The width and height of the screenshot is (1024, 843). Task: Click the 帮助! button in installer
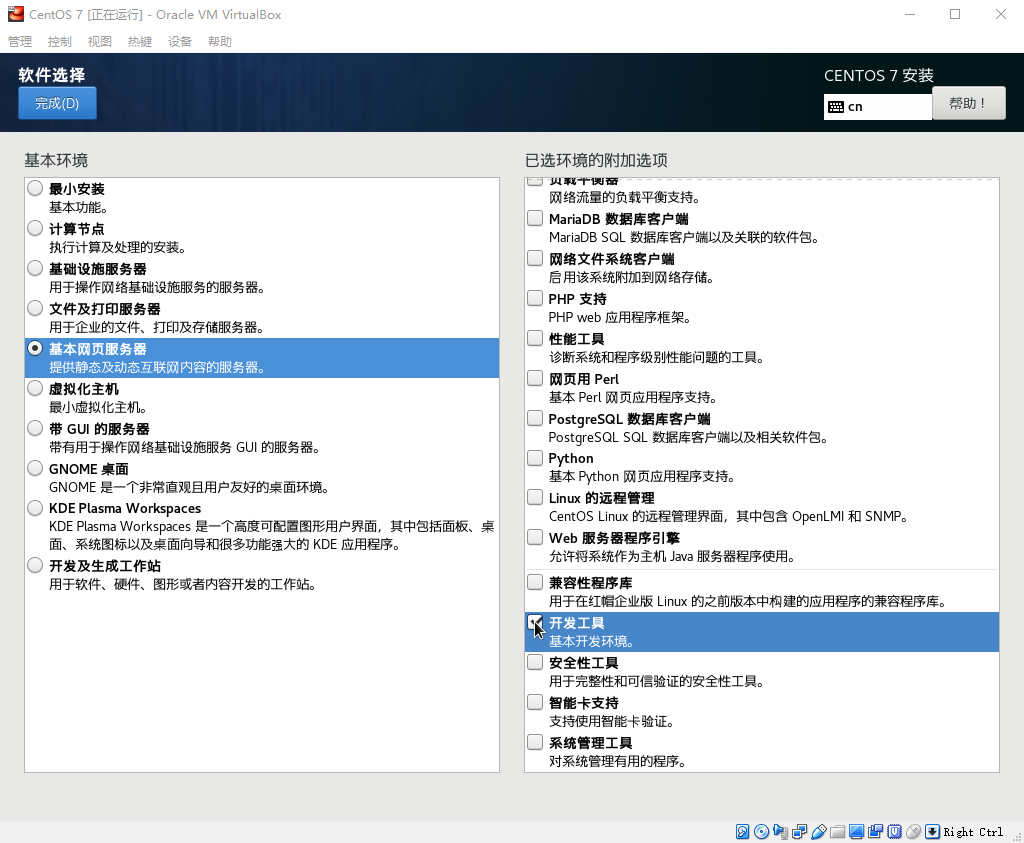click(x=968, y=103)
